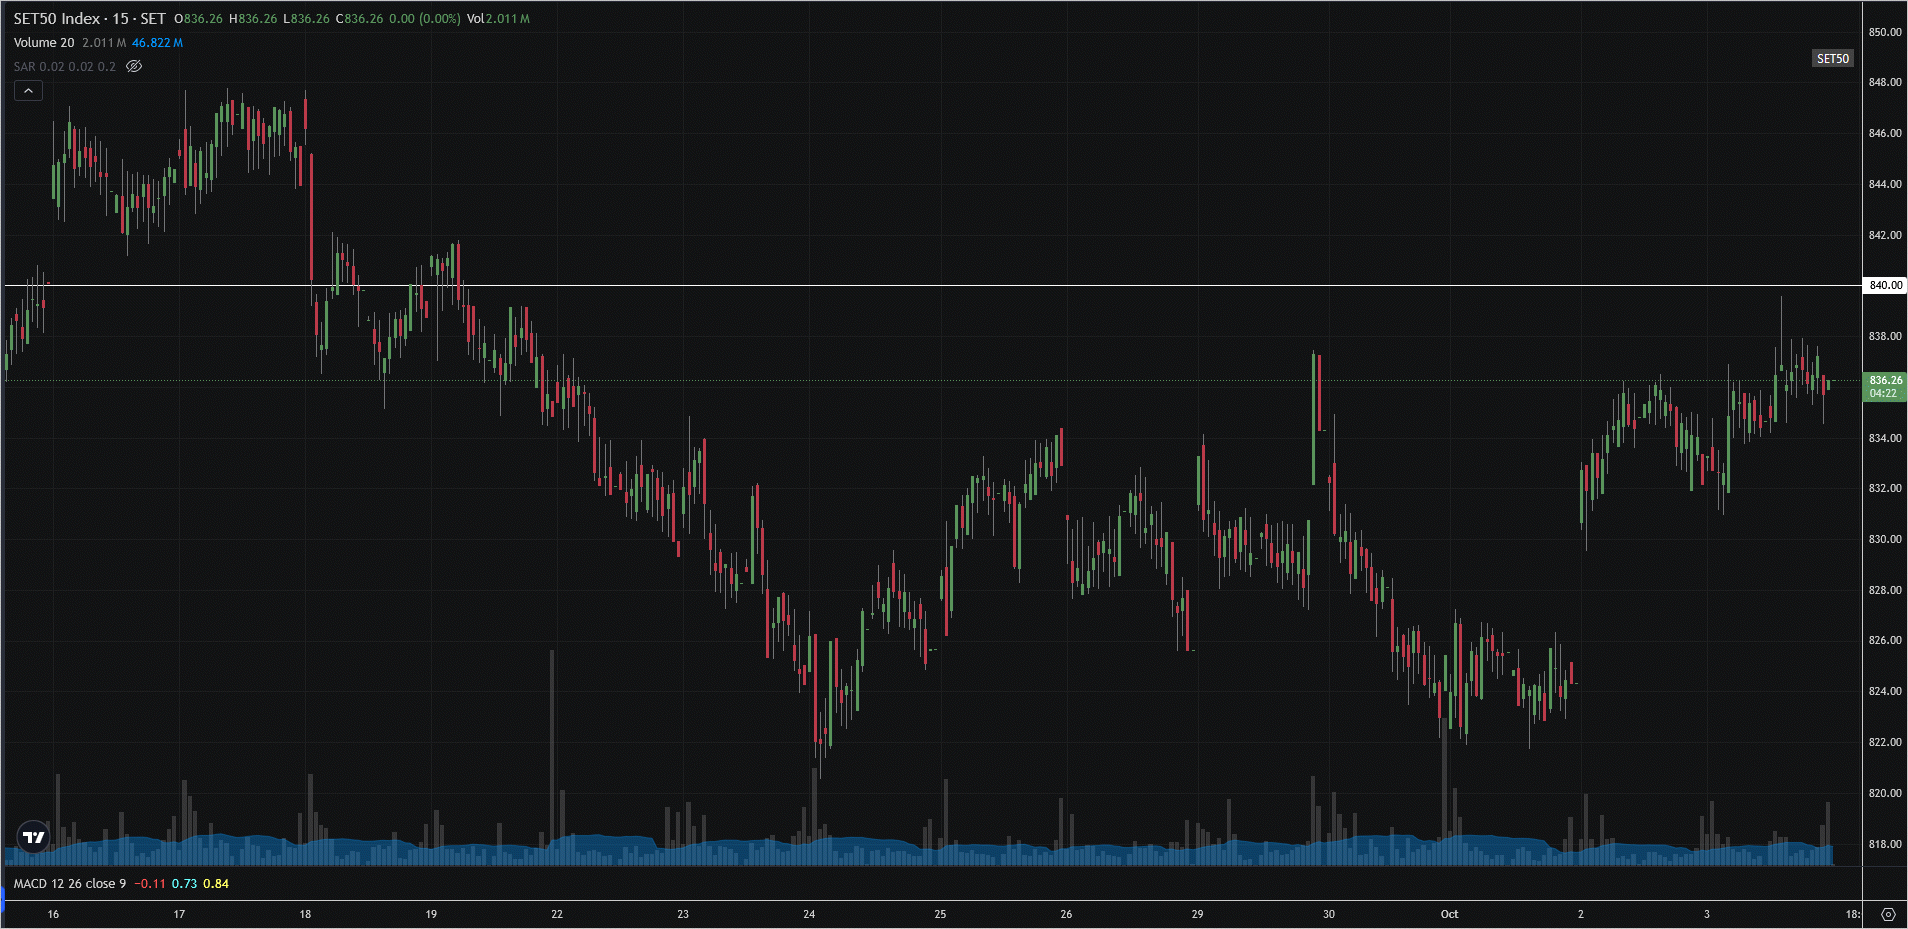Screen dimensions: 1908x929
Task: Select the SAR 0.02 0.02 0.2 legend
Action: 64,67
